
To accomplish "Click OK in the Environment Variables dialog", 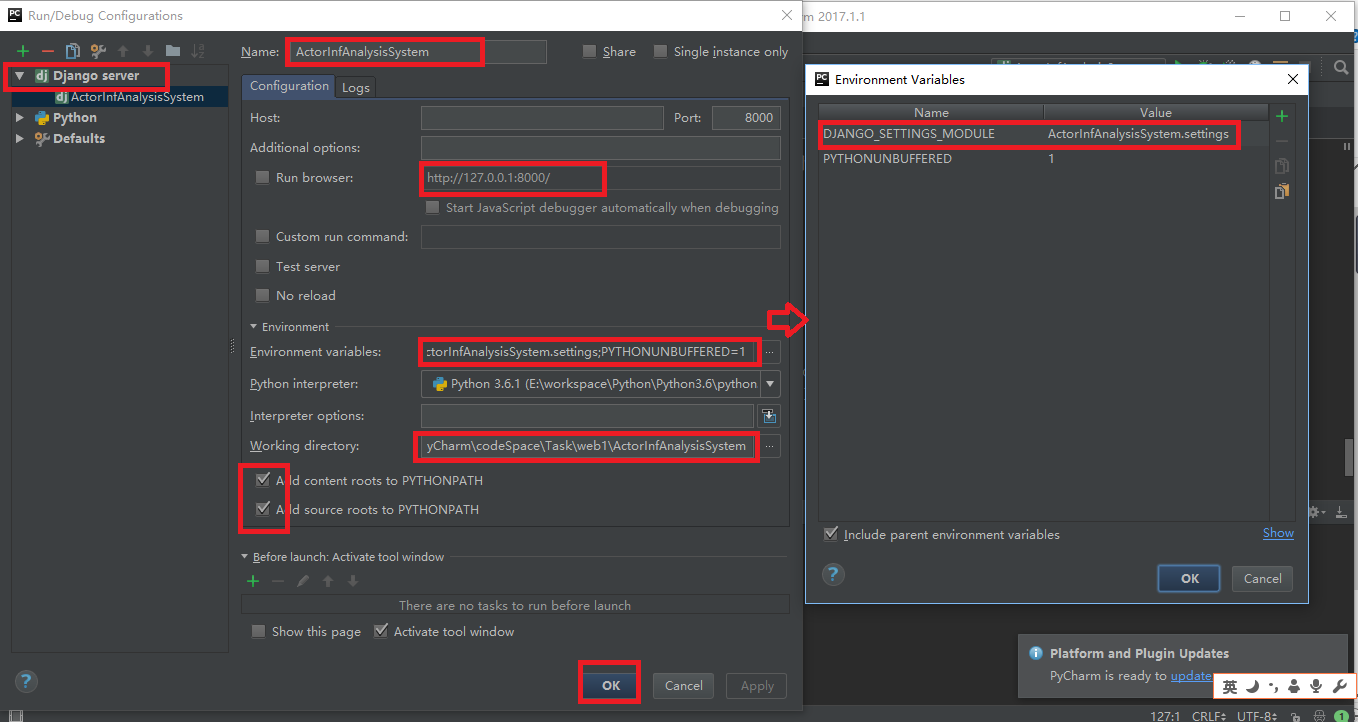I will pyautogui.click(x=1189, y=578).
